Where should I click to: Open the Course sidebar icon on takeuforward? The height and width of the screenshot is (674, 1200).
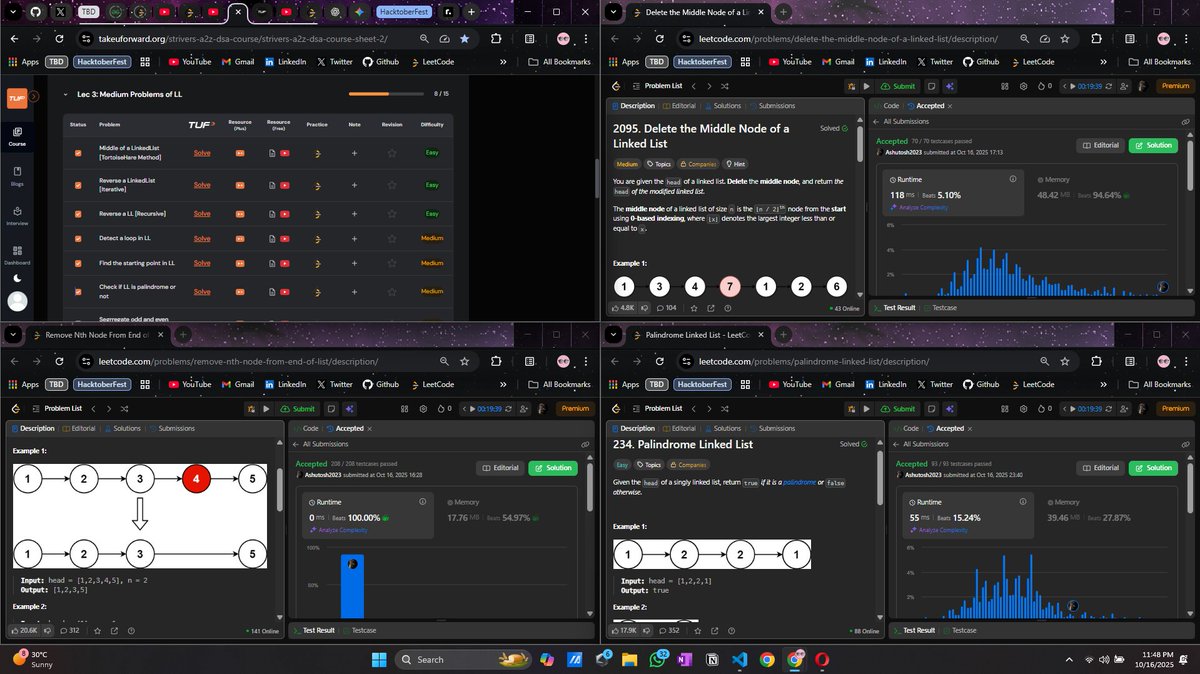coord(17,135)
